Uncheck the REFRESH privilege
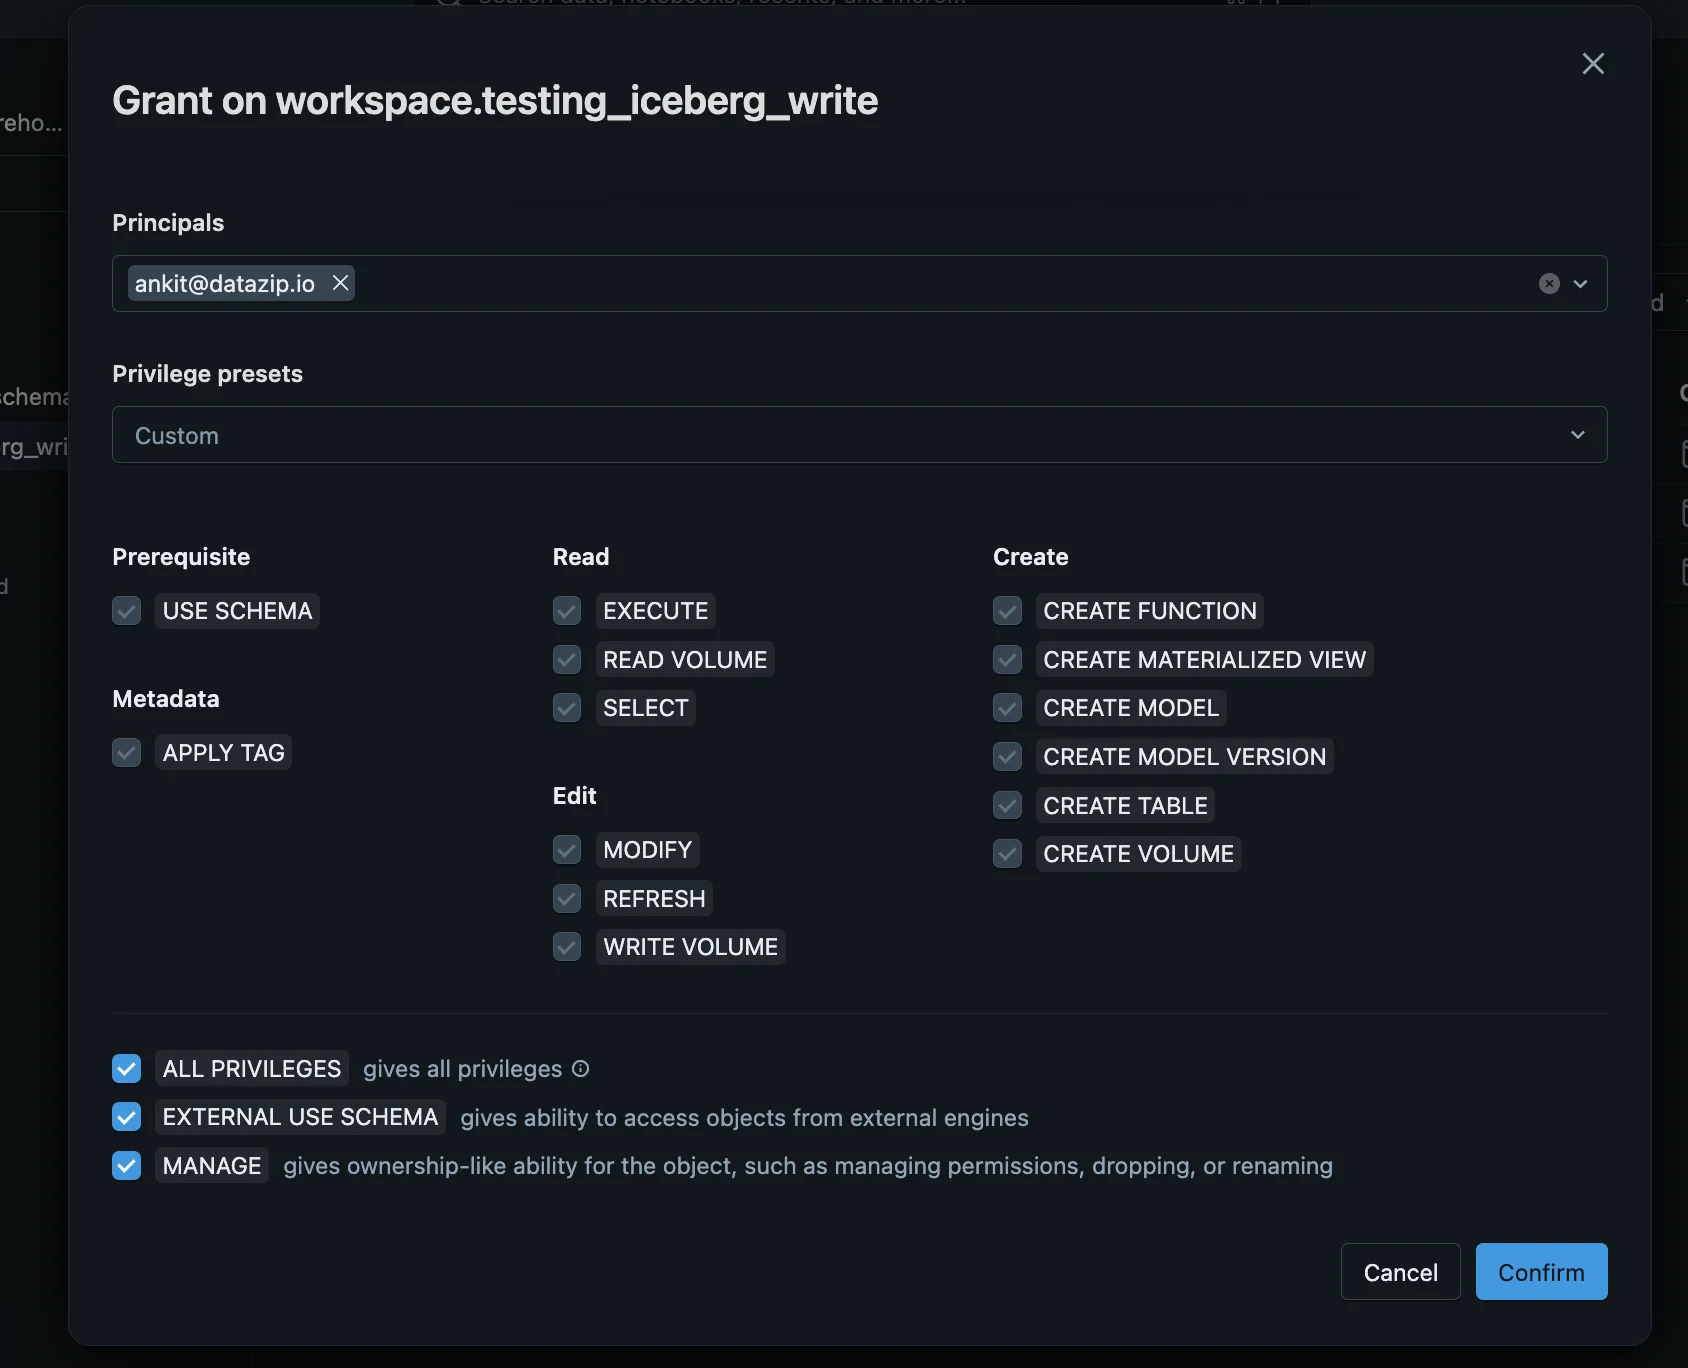The image size is (1688, 1368). (x=567, y=898)
